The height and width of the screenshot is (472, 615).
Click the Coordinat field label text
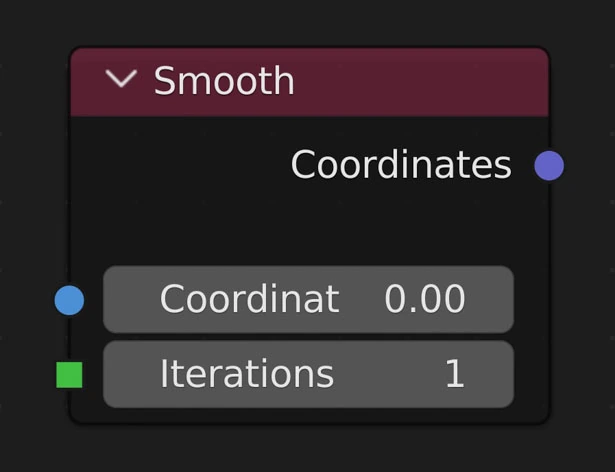click(x=249, y=299)
